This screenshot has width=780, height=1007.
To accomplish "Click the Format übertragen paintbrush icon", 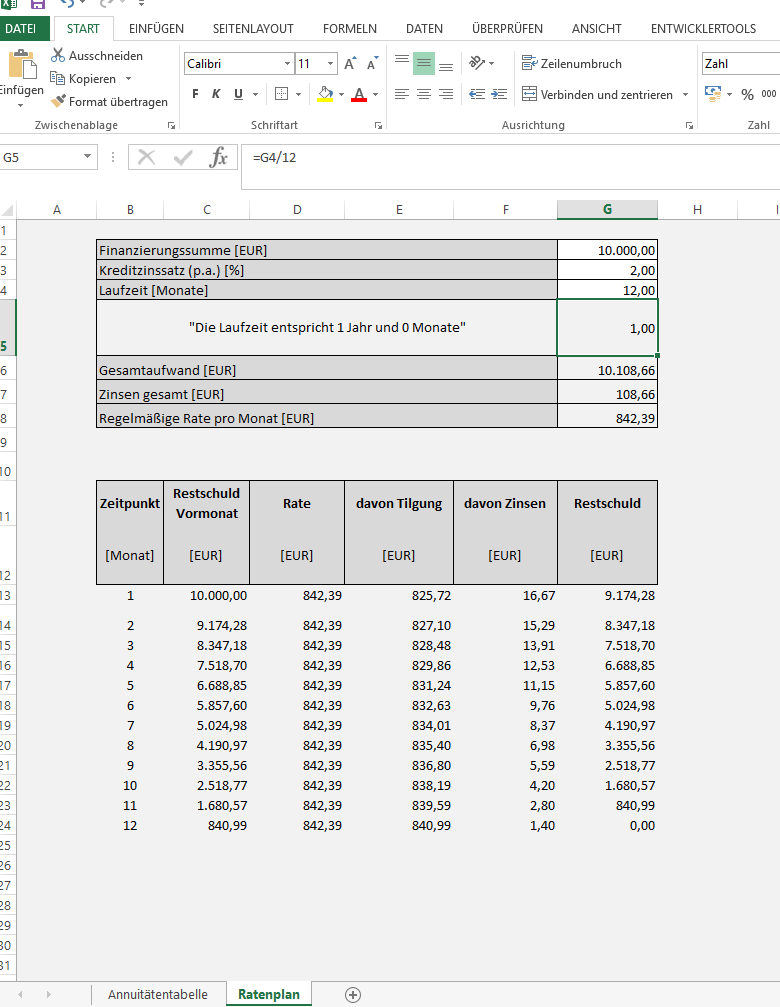I will pos(58,101).
